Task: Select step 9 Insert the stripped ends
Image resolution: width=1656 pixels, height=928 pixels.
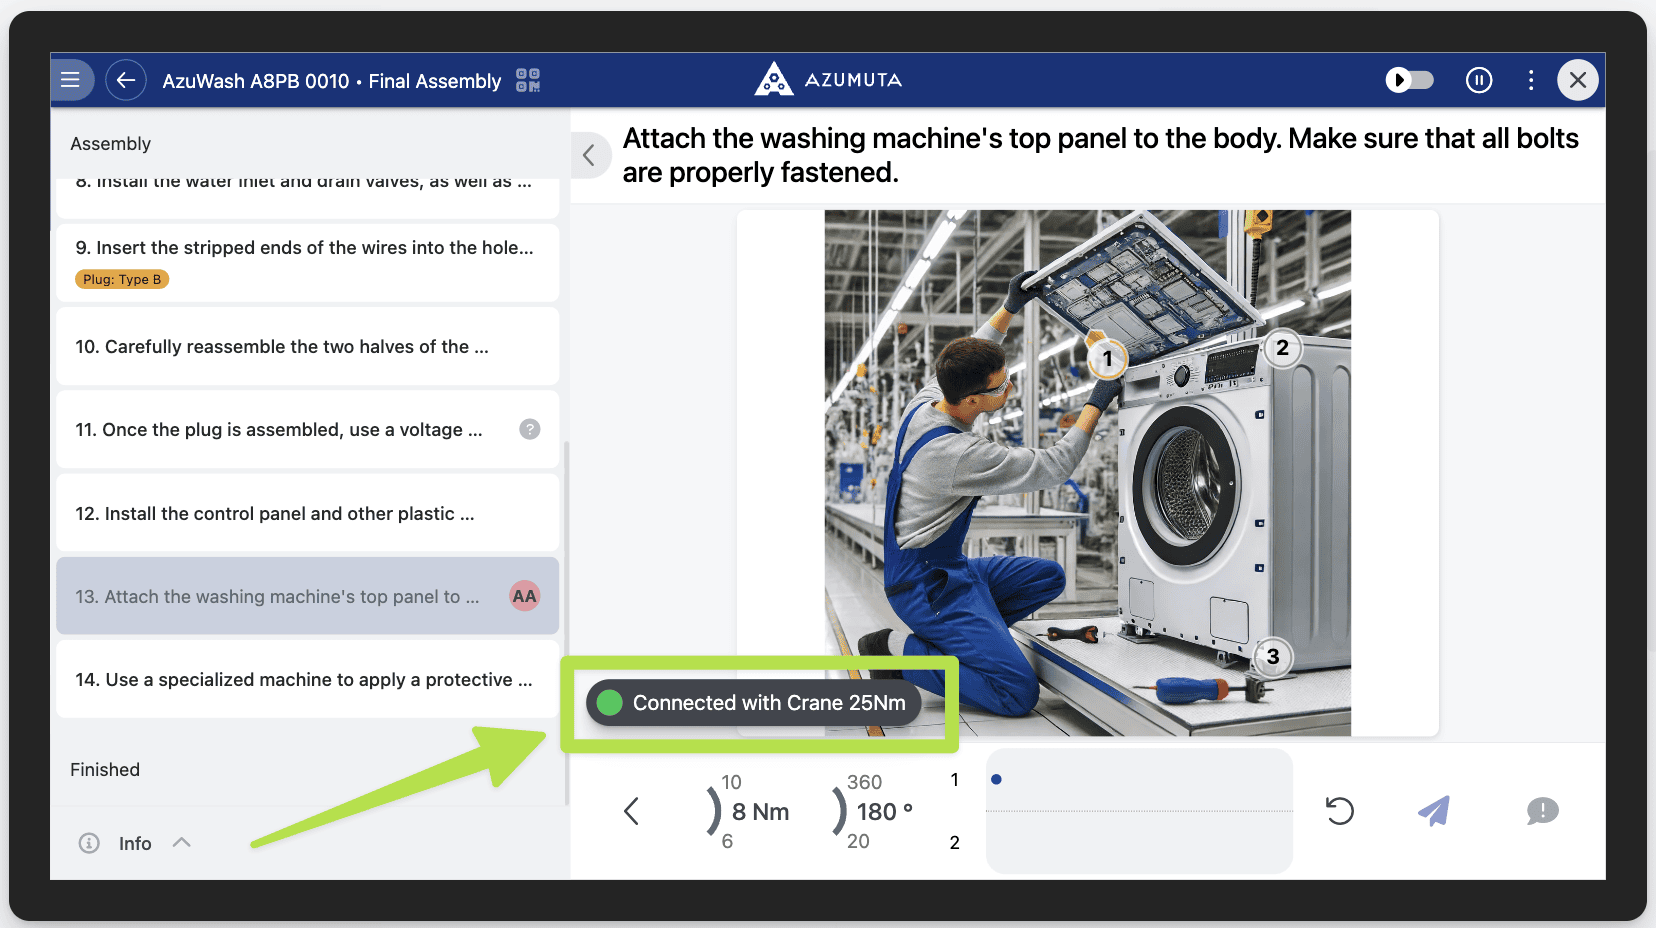Action: click(x=304, y=248)
